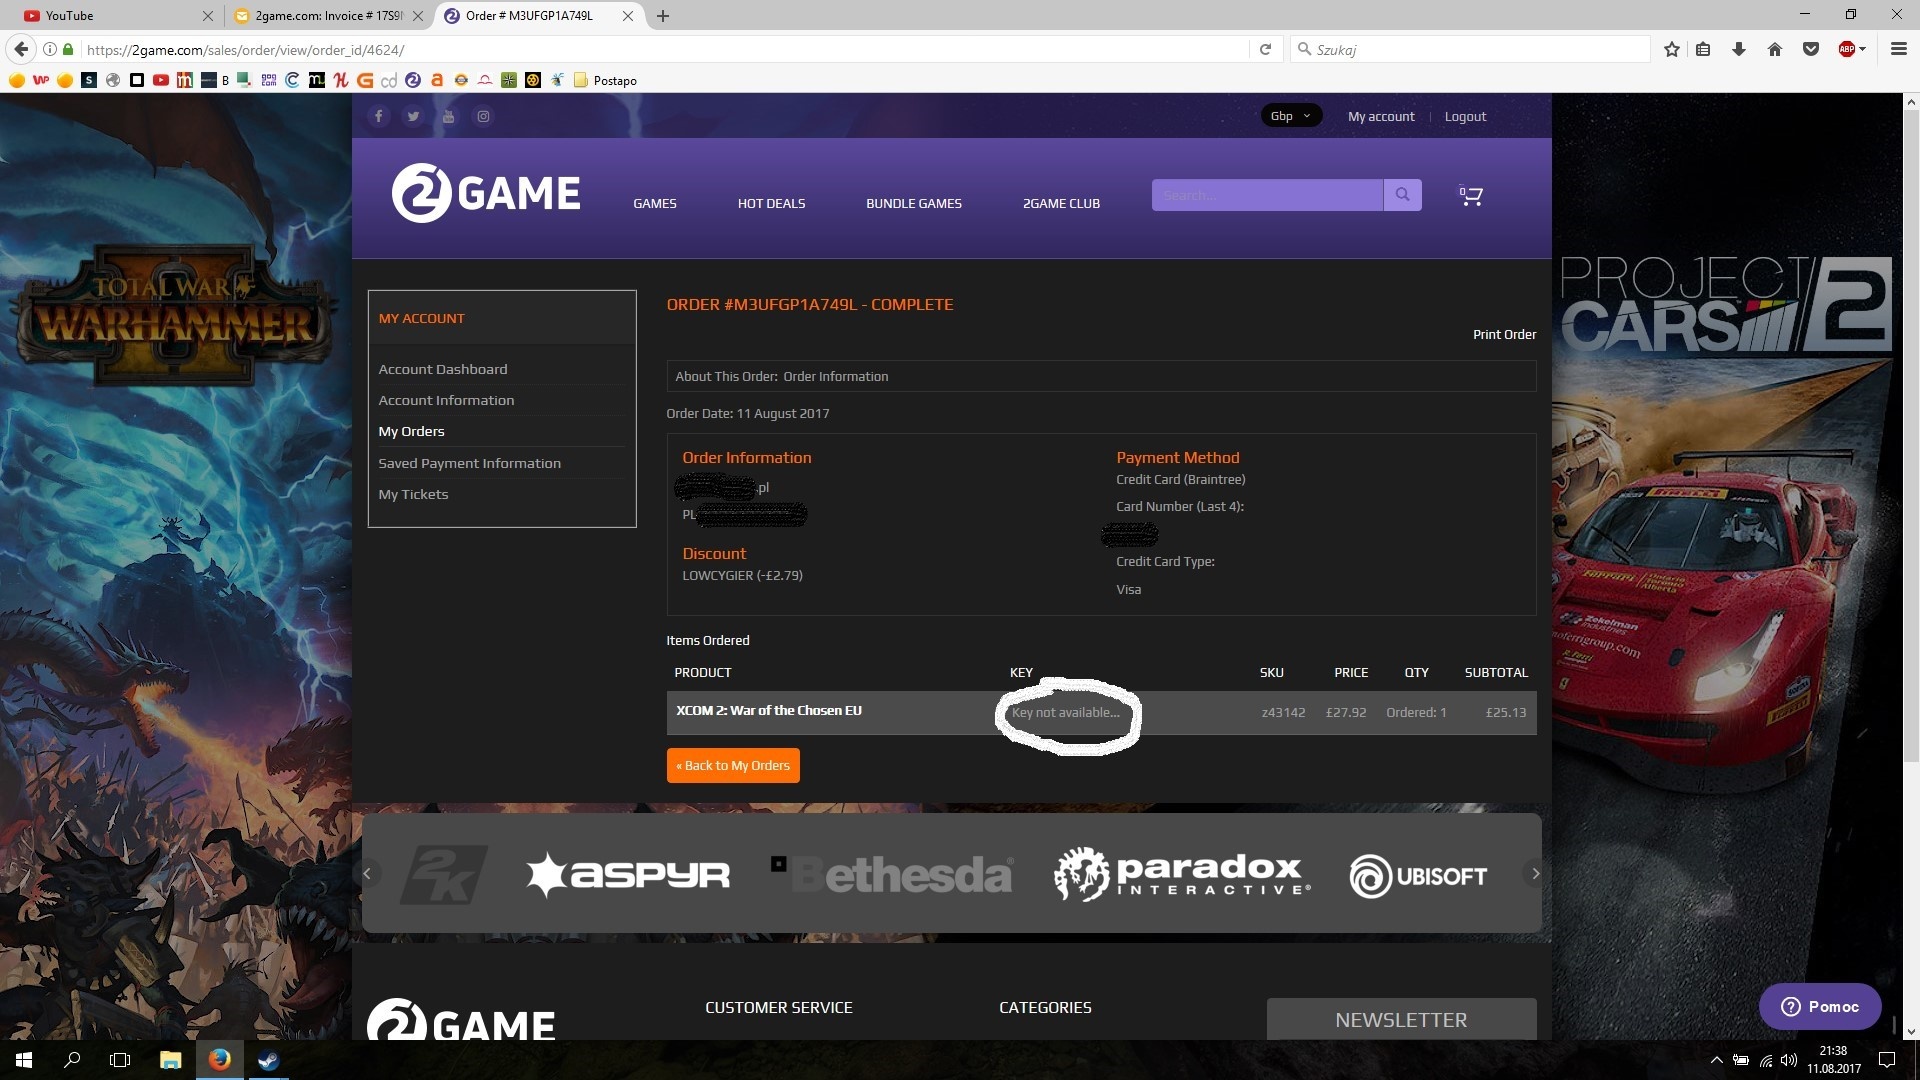The image size is (1920, 1080).
Task: Select My Orders in sidebar
Action: point(411,431)
